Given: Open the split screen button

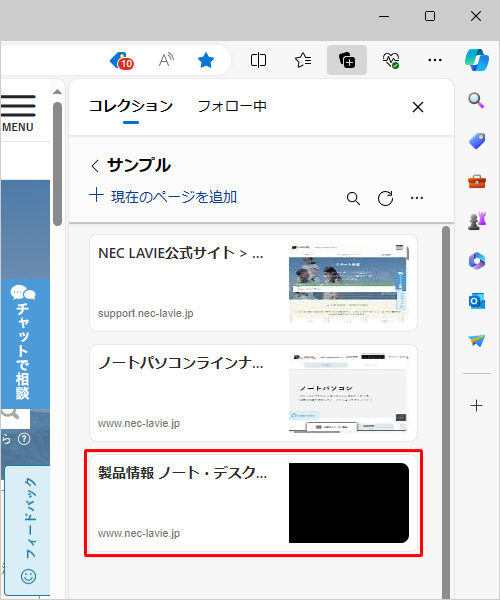Looking at the screenshot, I should click(258, 60).
